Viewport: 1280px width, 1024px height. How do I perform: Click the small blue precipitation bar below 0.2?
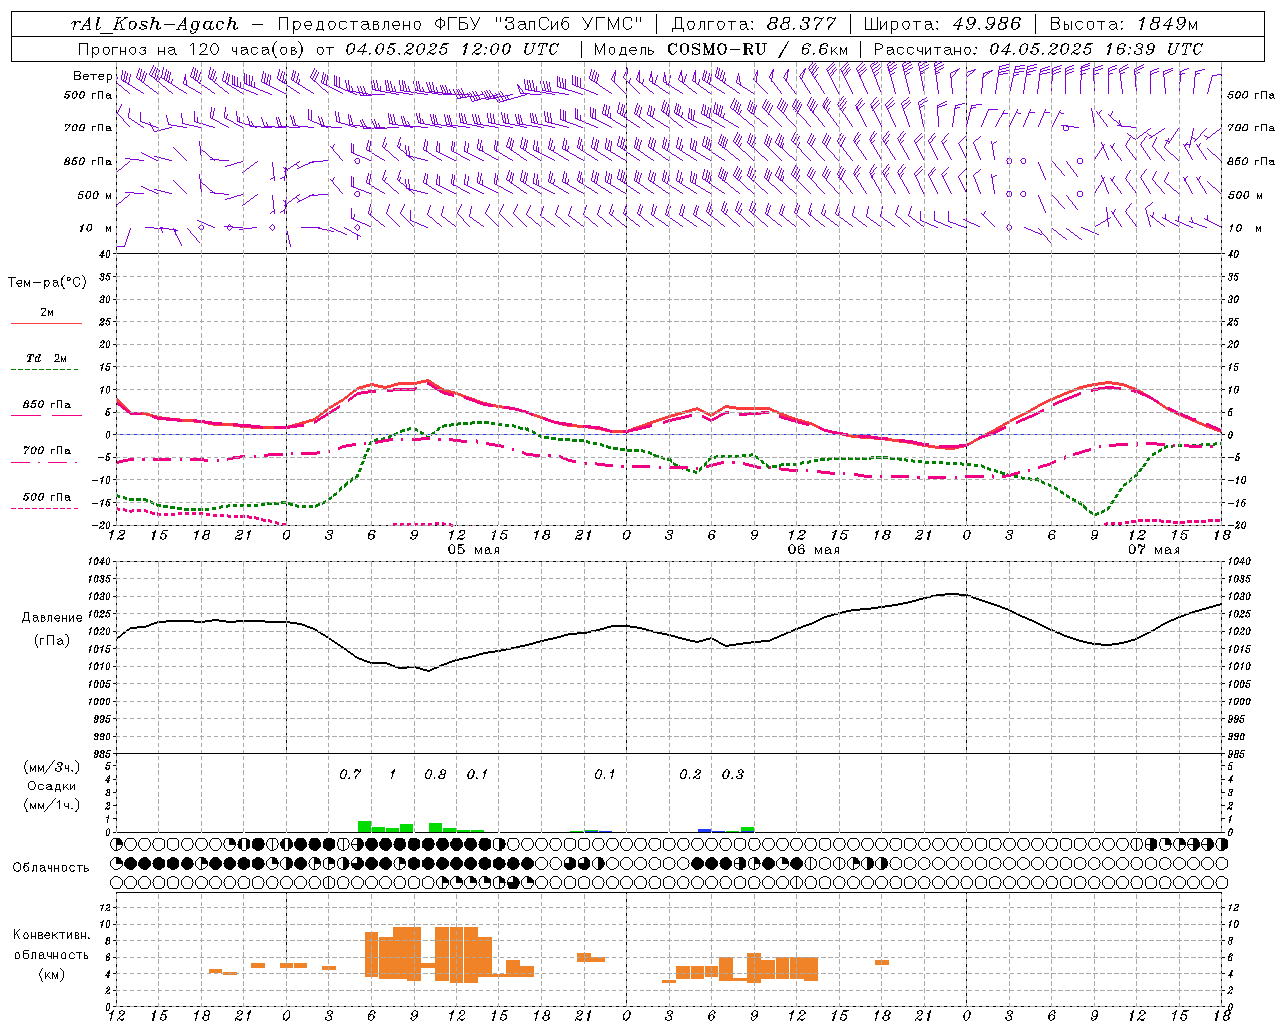705,830
